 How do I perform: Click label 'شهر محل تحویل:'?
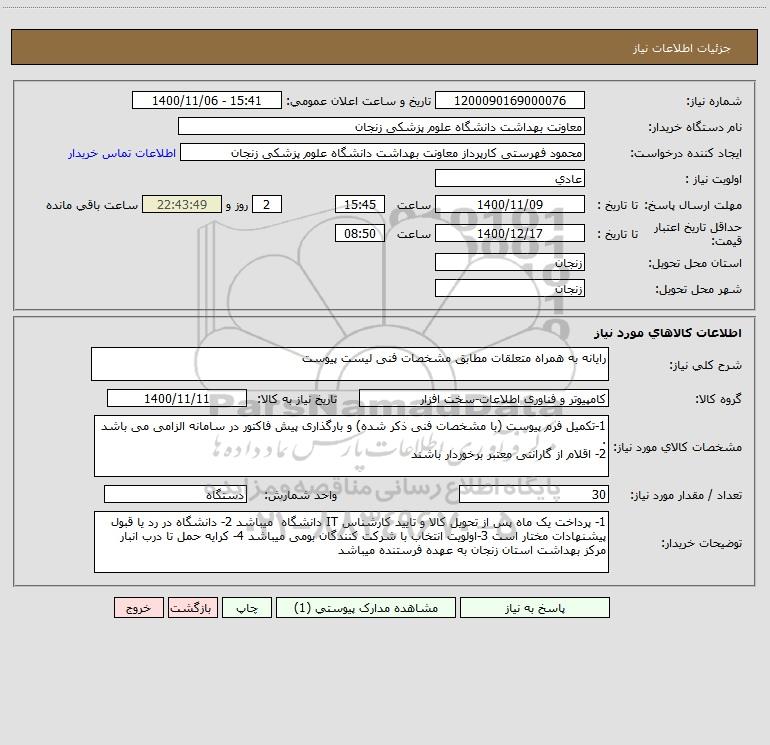(698, 289)
